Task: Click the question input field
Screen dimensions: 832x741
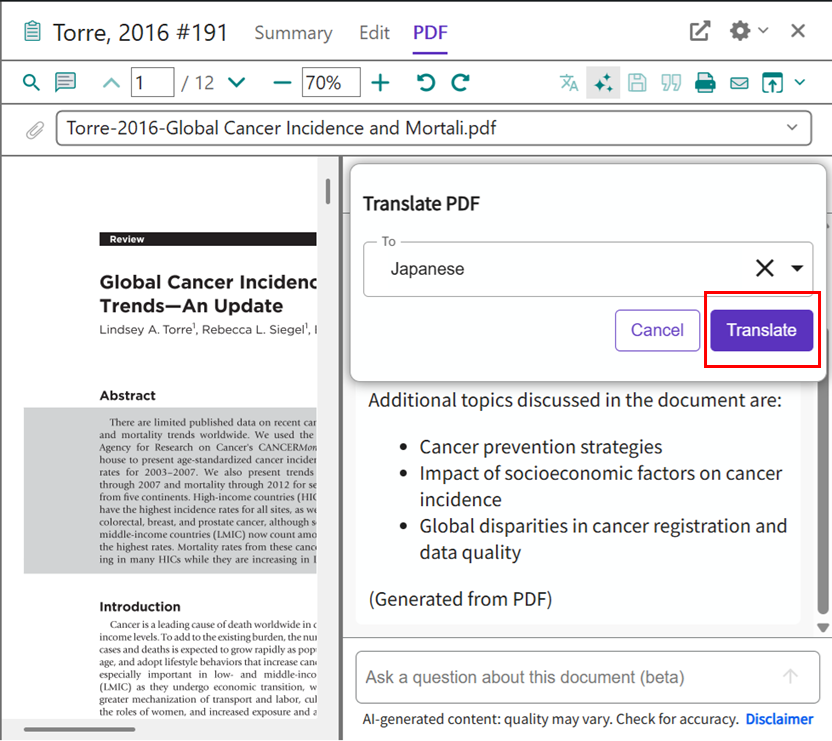Action: click(570, 677)
